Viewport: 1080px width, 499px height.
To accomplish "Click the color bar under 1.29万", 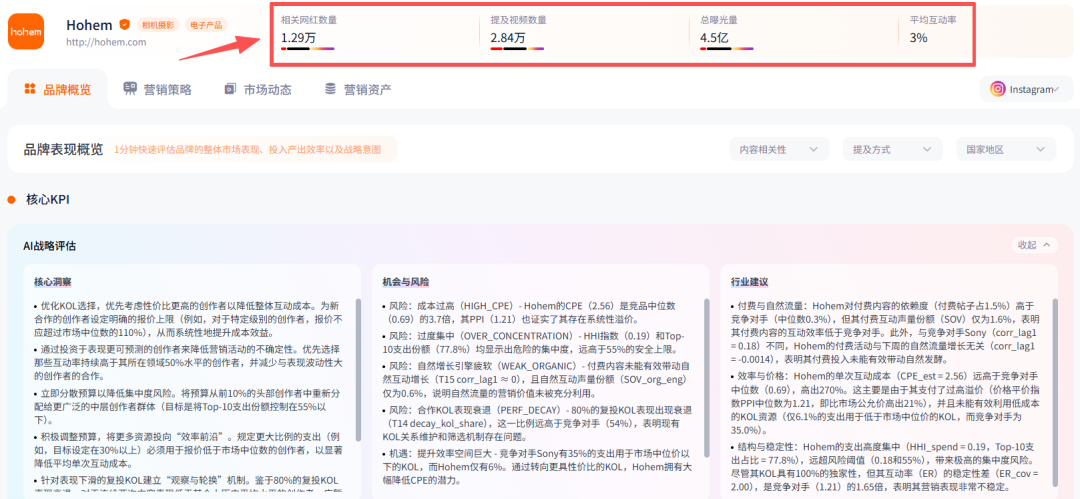I will (308, 49).
